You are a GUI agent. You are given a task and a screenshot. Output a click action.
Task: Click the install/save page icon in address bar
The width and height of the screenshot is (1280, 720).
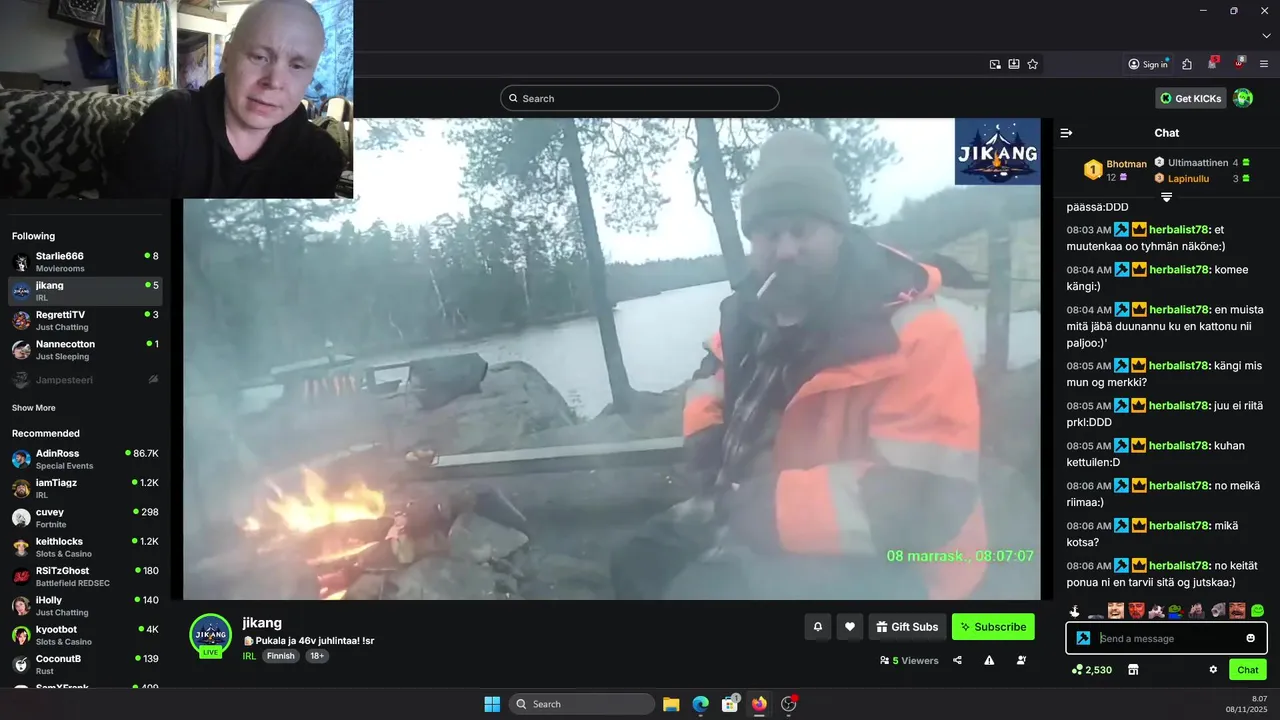(x=1014, y=64)
